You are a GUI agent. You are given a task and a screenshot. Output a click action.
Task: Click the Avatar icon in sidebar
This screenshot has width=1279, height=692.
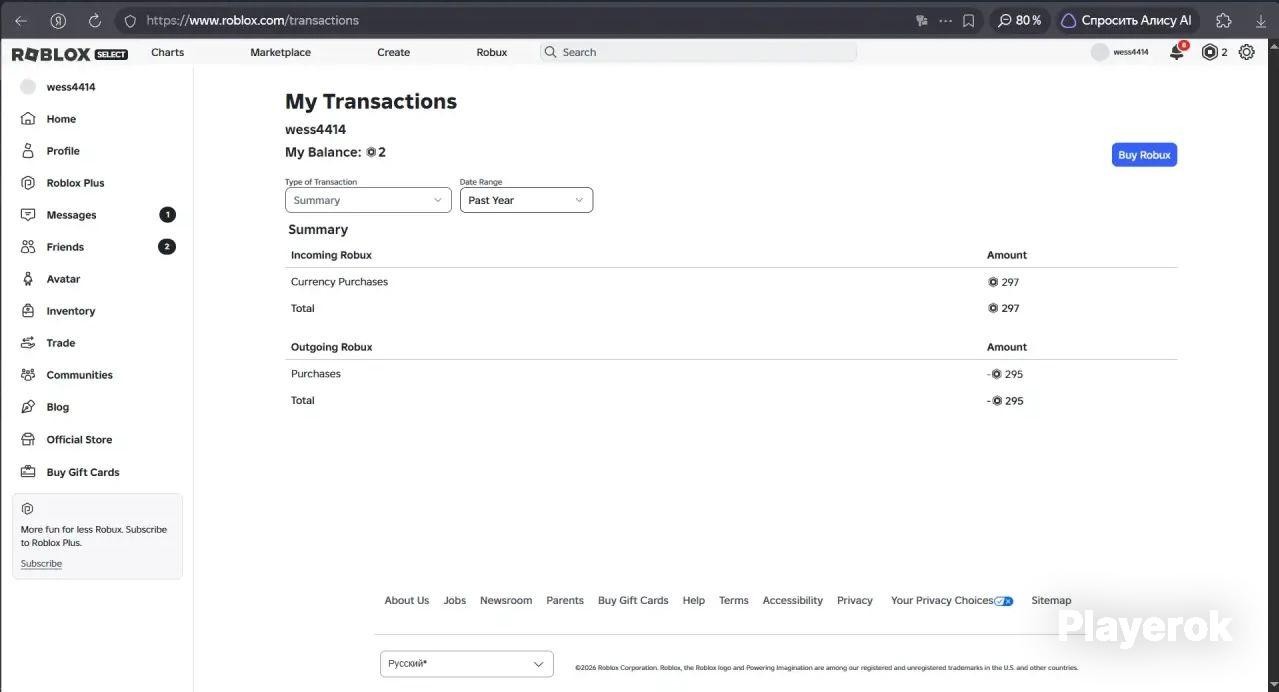coord(28,279)
